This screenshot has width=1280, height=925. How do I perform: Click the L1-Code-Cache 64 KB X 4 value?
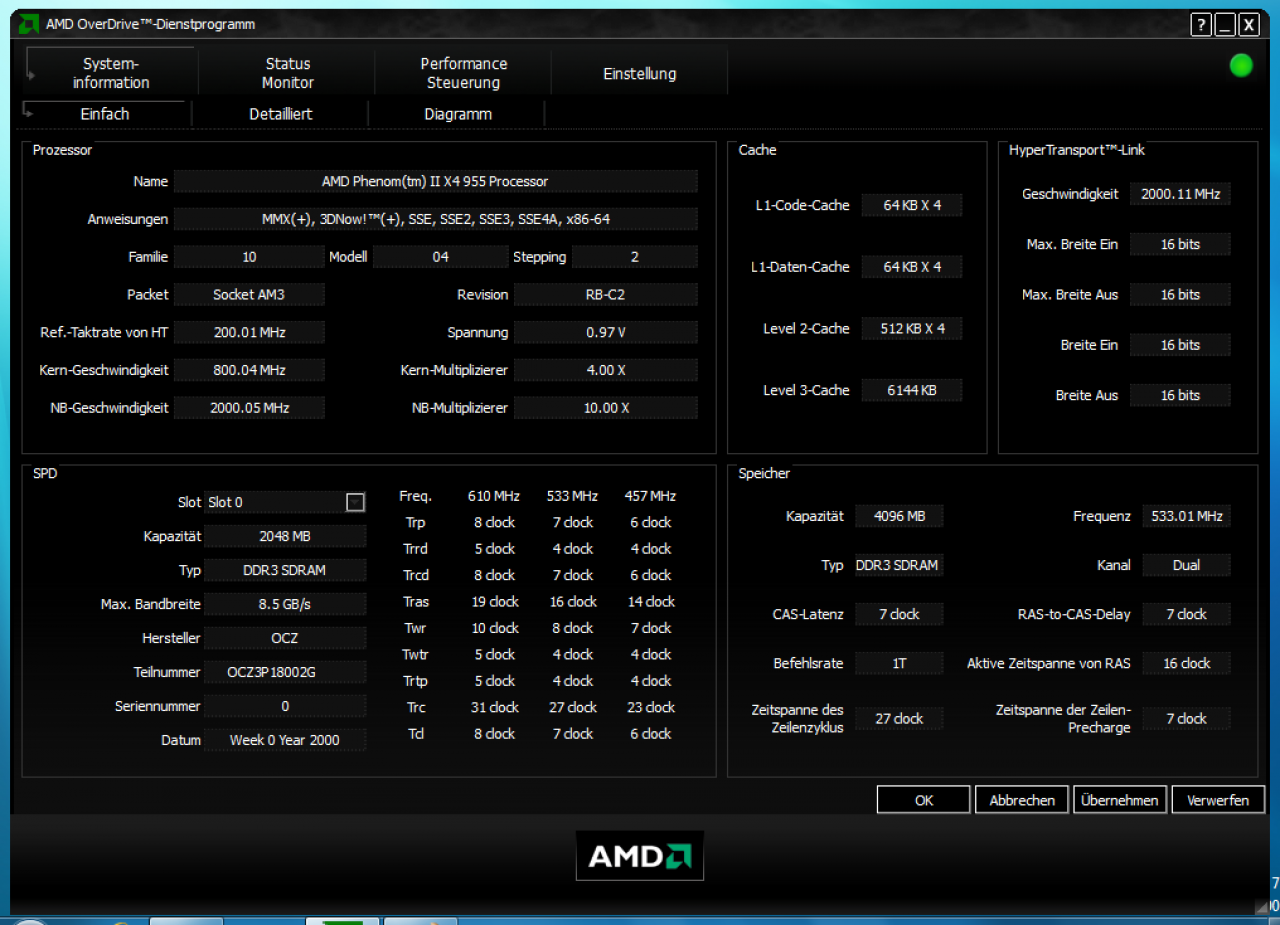pyautogui.click(x=912, y=205)
